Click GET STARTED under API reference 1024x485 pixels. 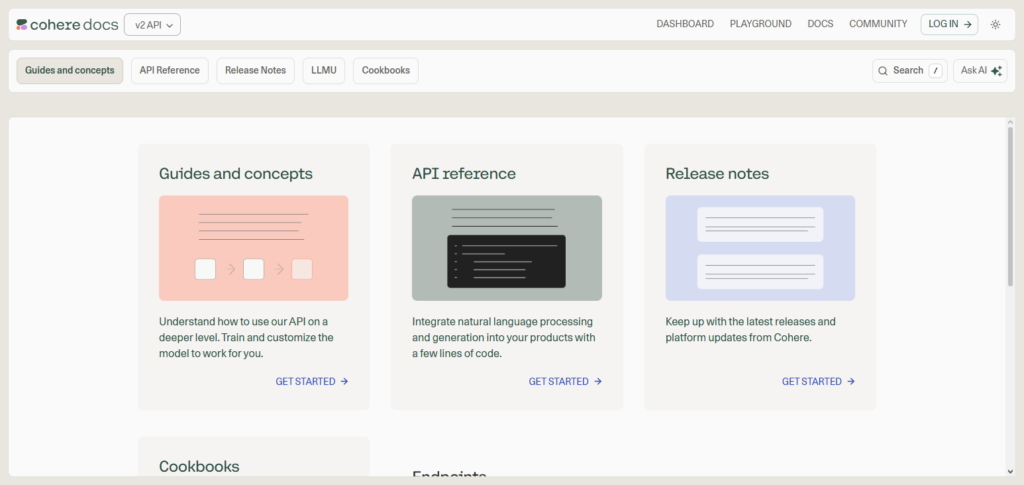(566, 381)
